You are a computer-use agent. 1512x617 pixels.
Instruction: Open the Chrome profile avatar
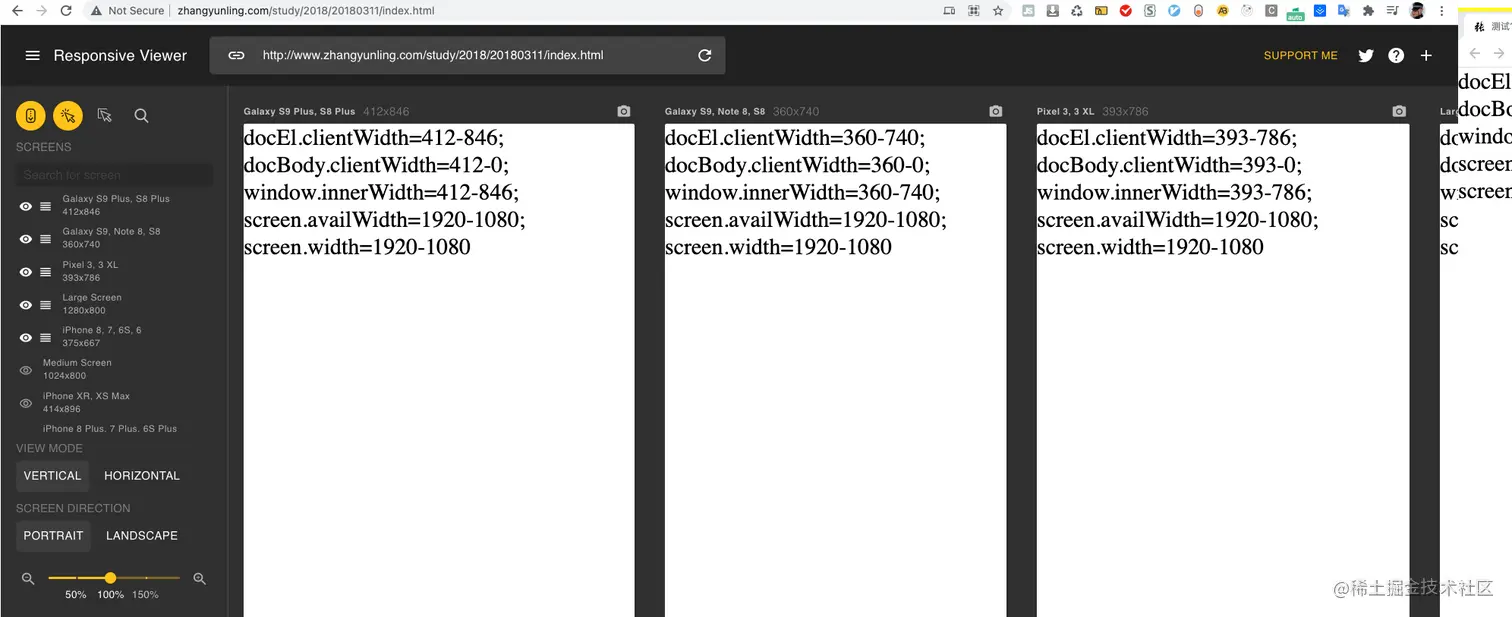coord(1417,11)
